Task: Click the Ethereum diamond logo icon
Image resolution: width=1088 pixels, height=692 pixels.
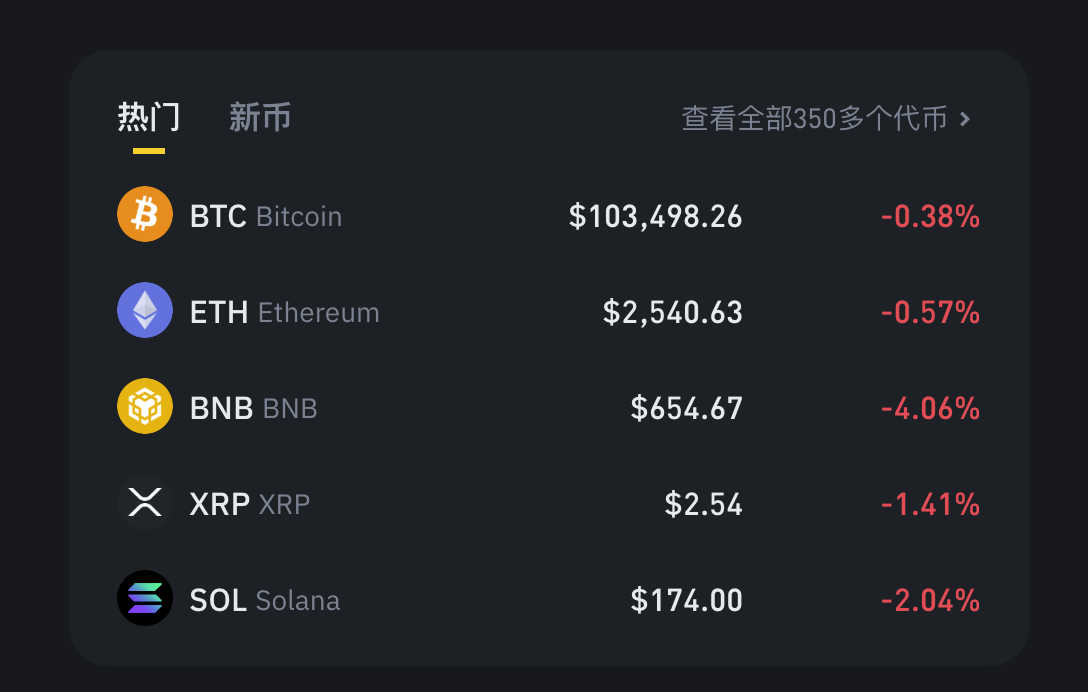Action: (x=144, y=310)
